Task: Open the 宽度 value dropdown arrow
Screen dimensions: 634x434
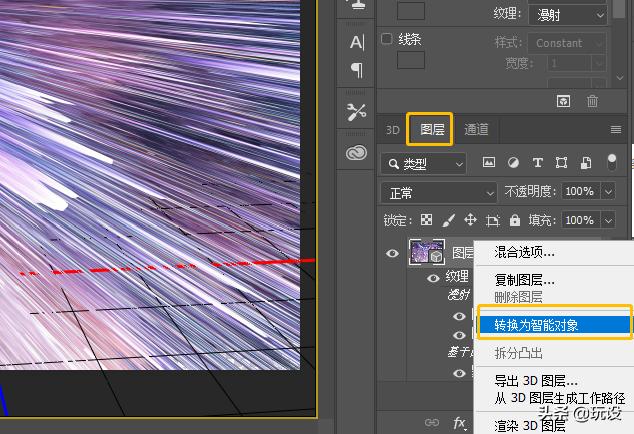Action: pos(598,64)
